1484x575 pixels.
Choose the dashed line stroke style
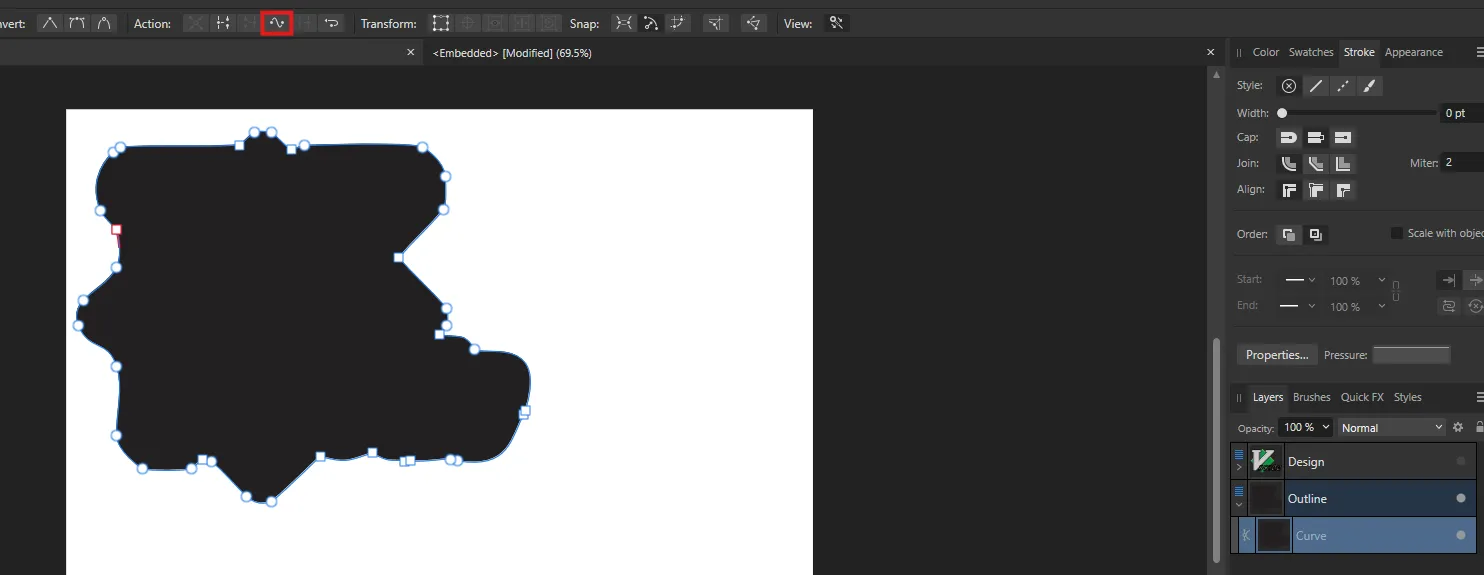point(1343,86)
